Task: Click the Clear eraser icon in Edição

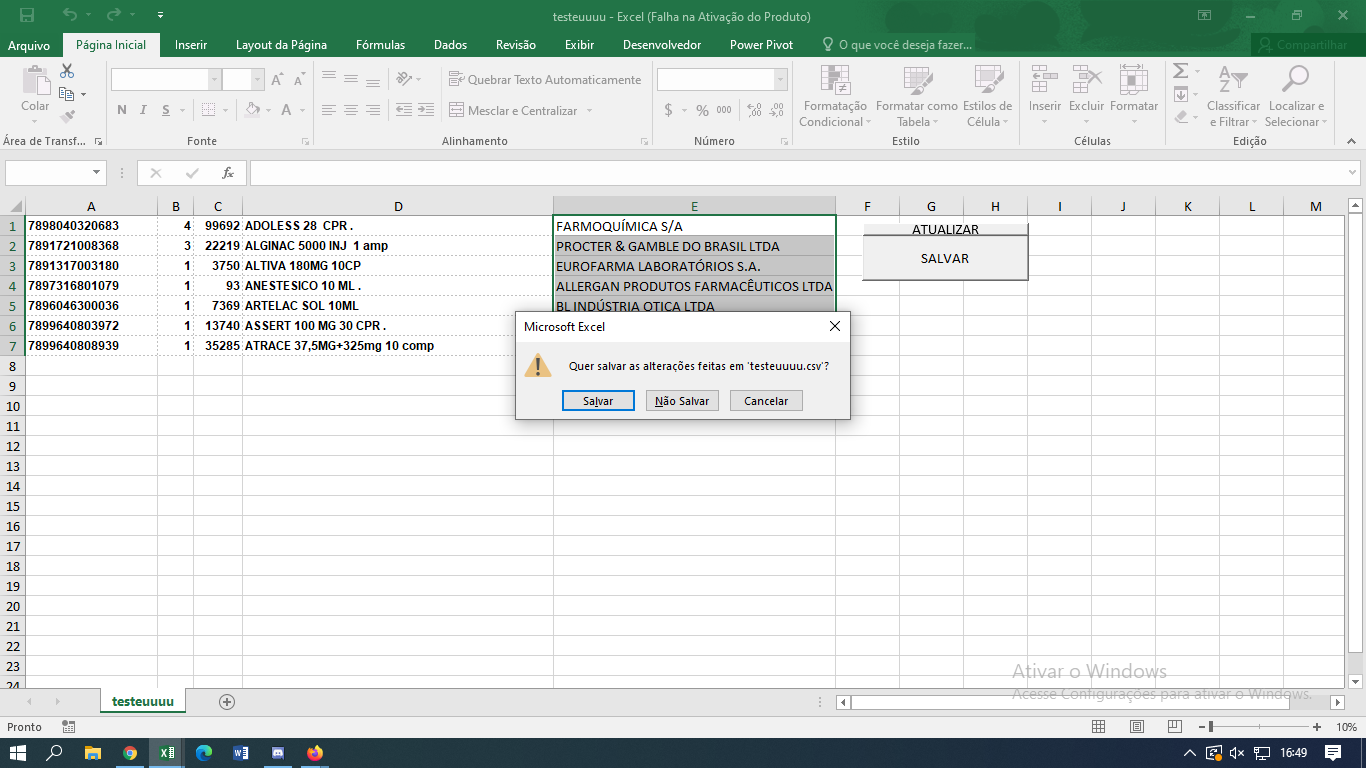Action: click(x=1180, y=117)
